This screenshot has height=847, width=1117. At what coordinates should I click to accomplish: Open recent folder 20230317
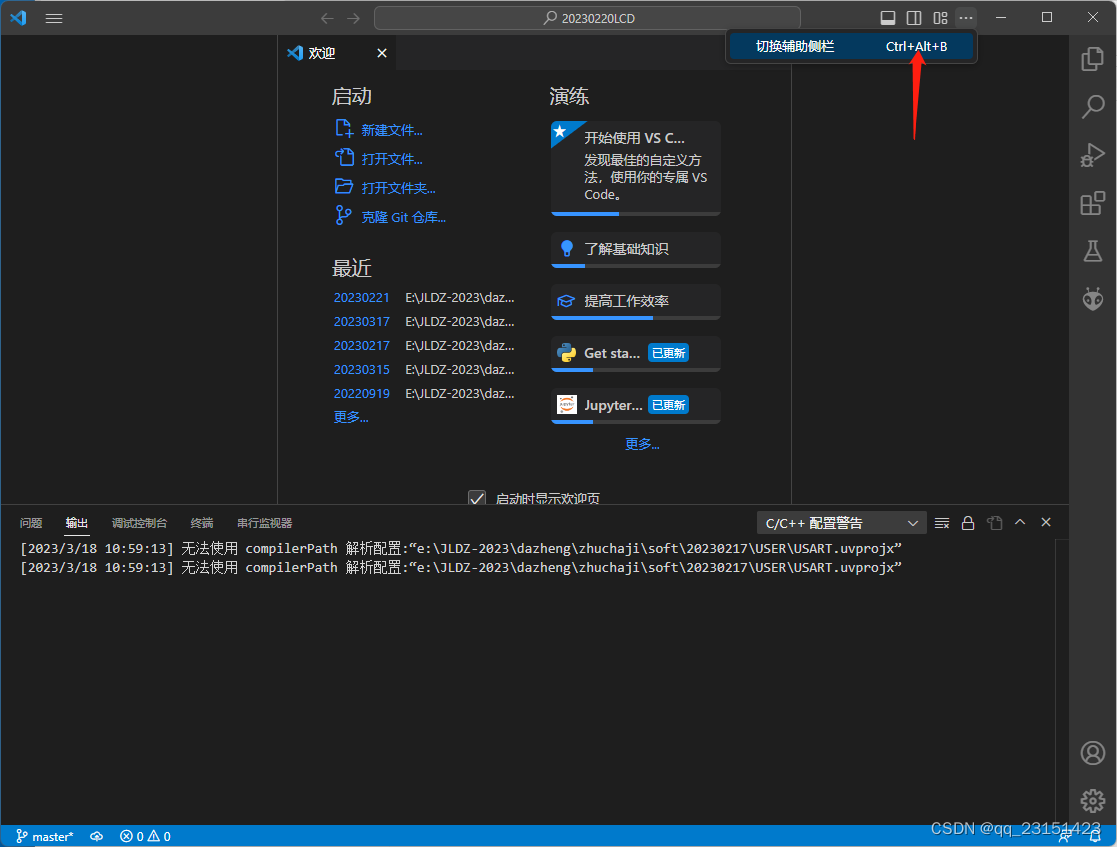(361, 322)
